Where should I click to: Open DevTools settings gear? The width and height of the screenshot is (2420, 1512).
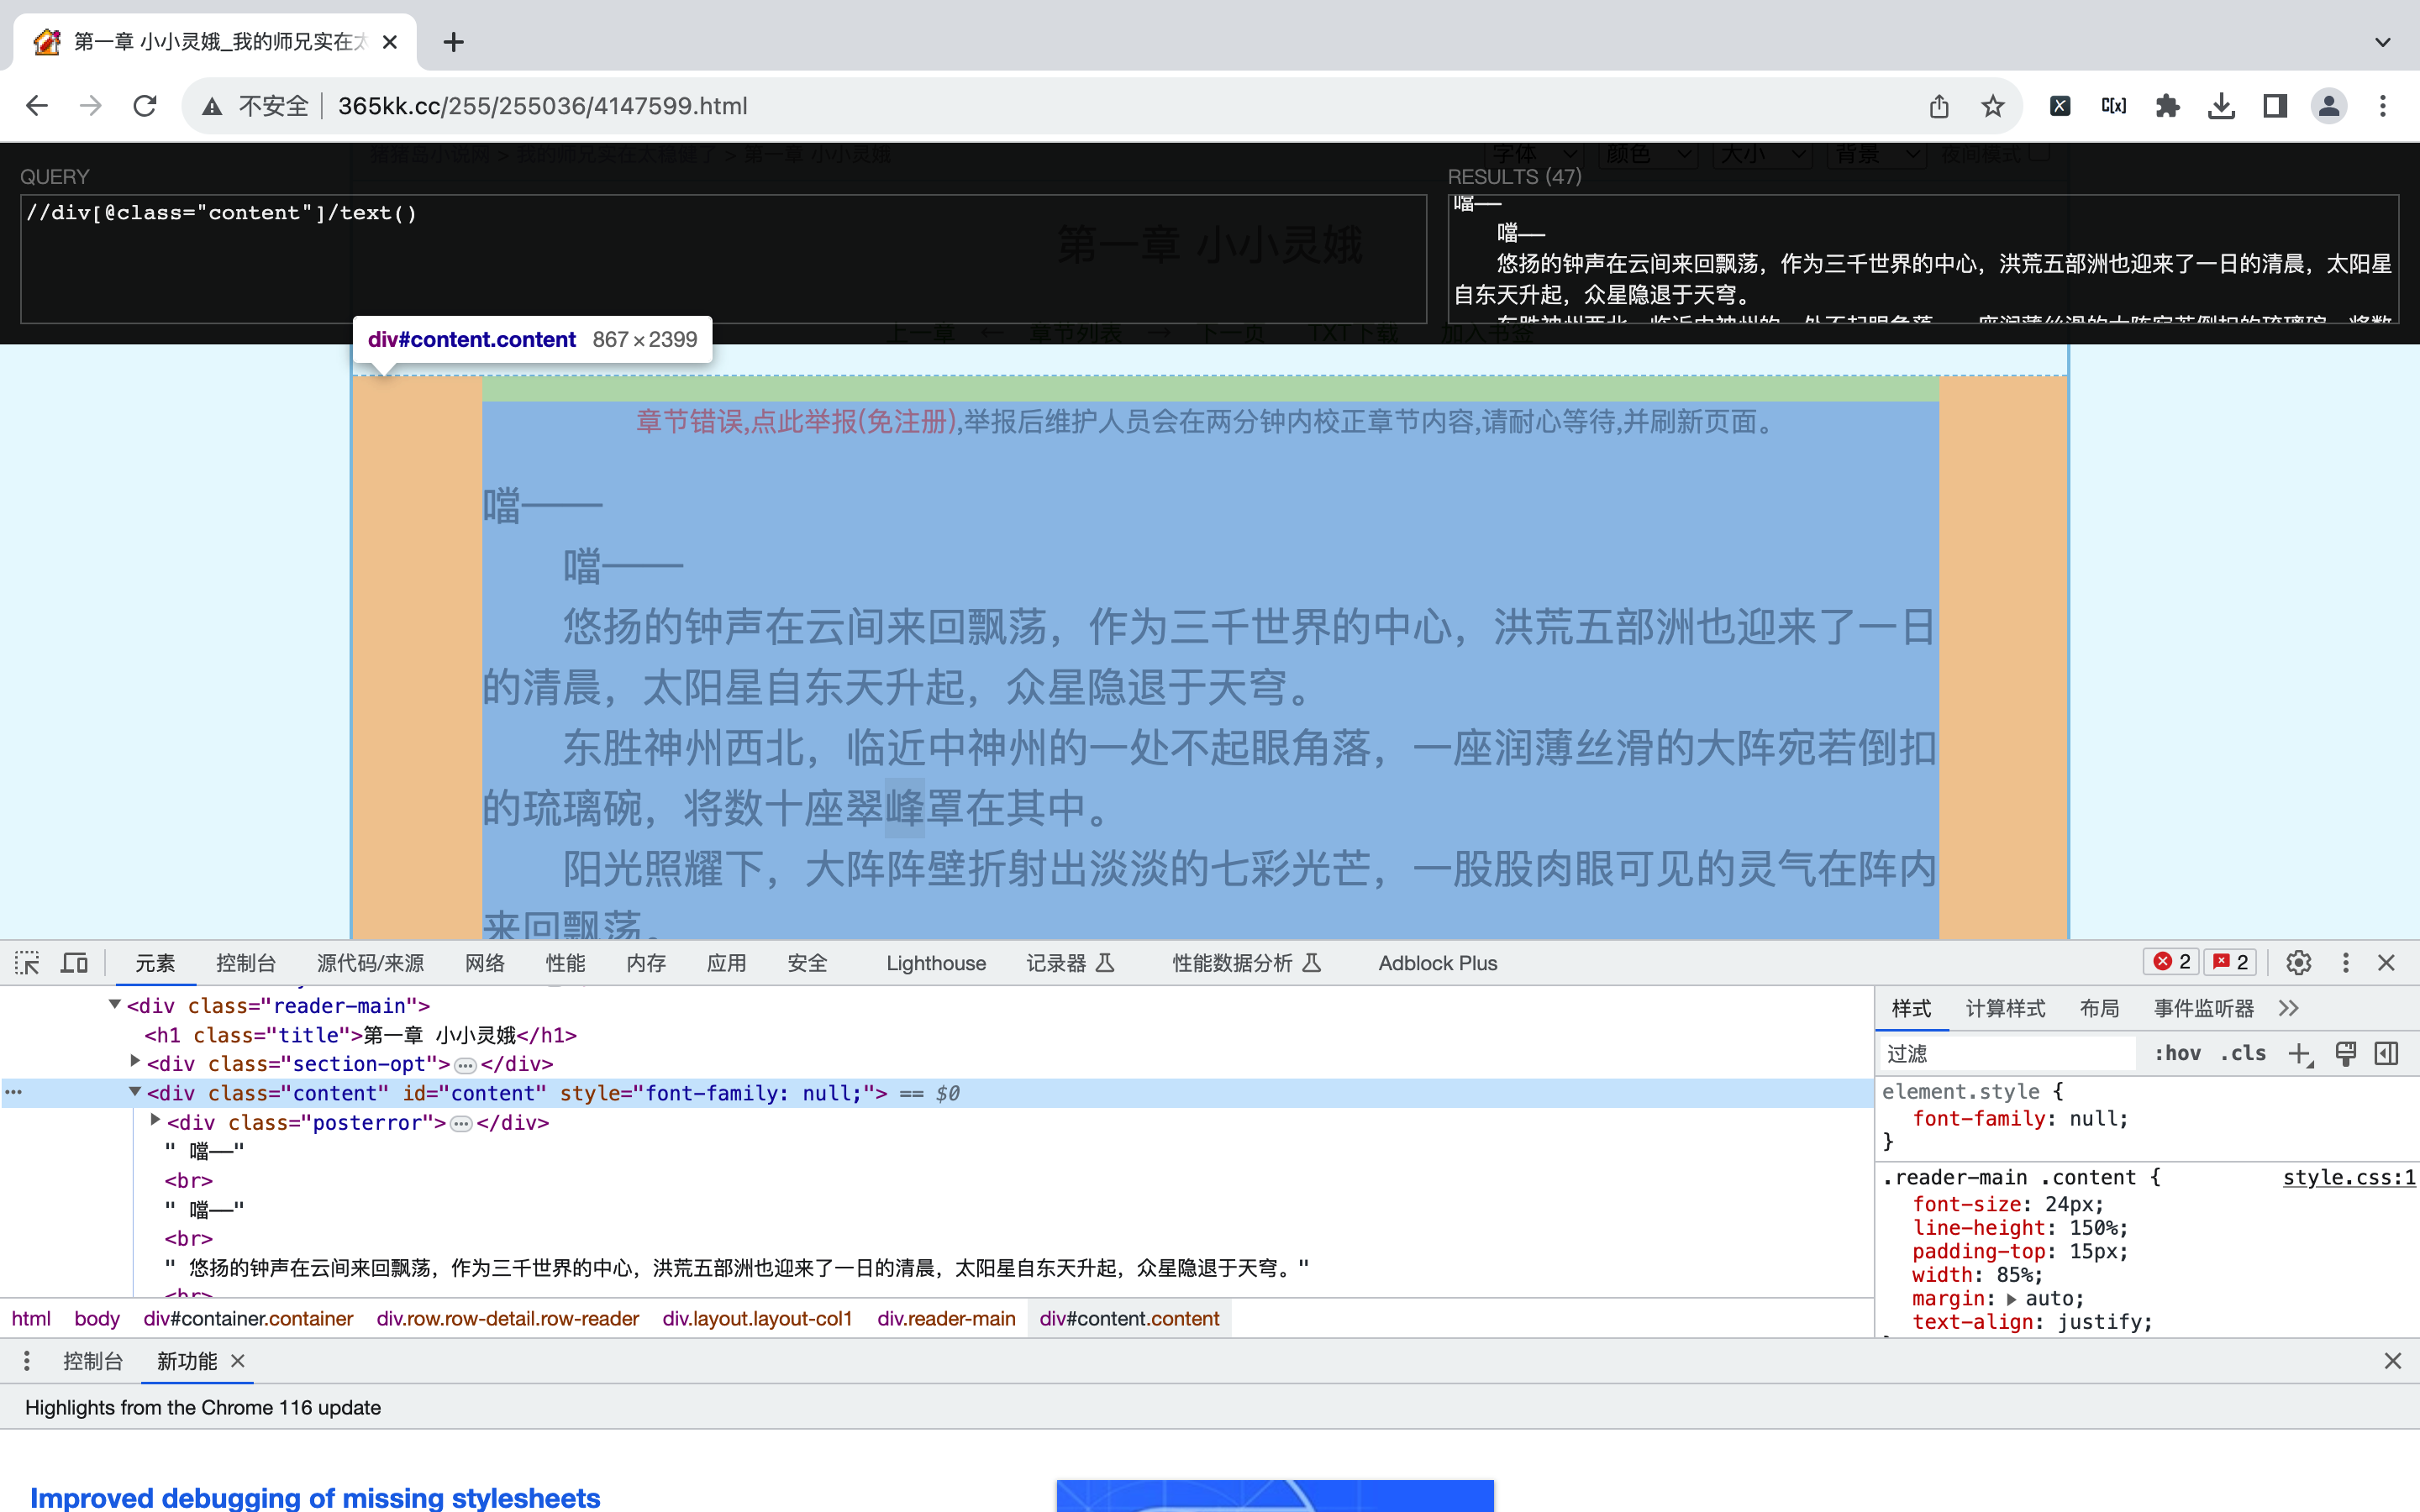point(2299,962)
